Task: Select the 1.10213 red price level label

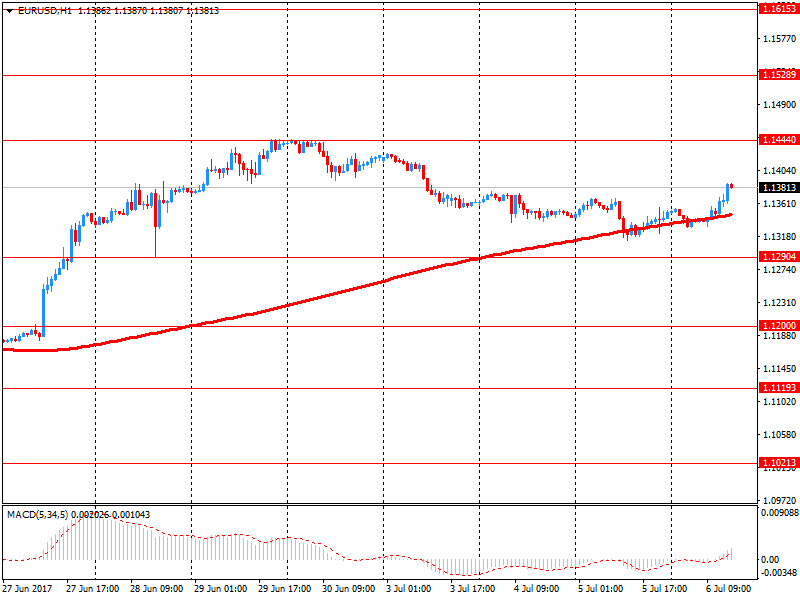Action: 779,462
